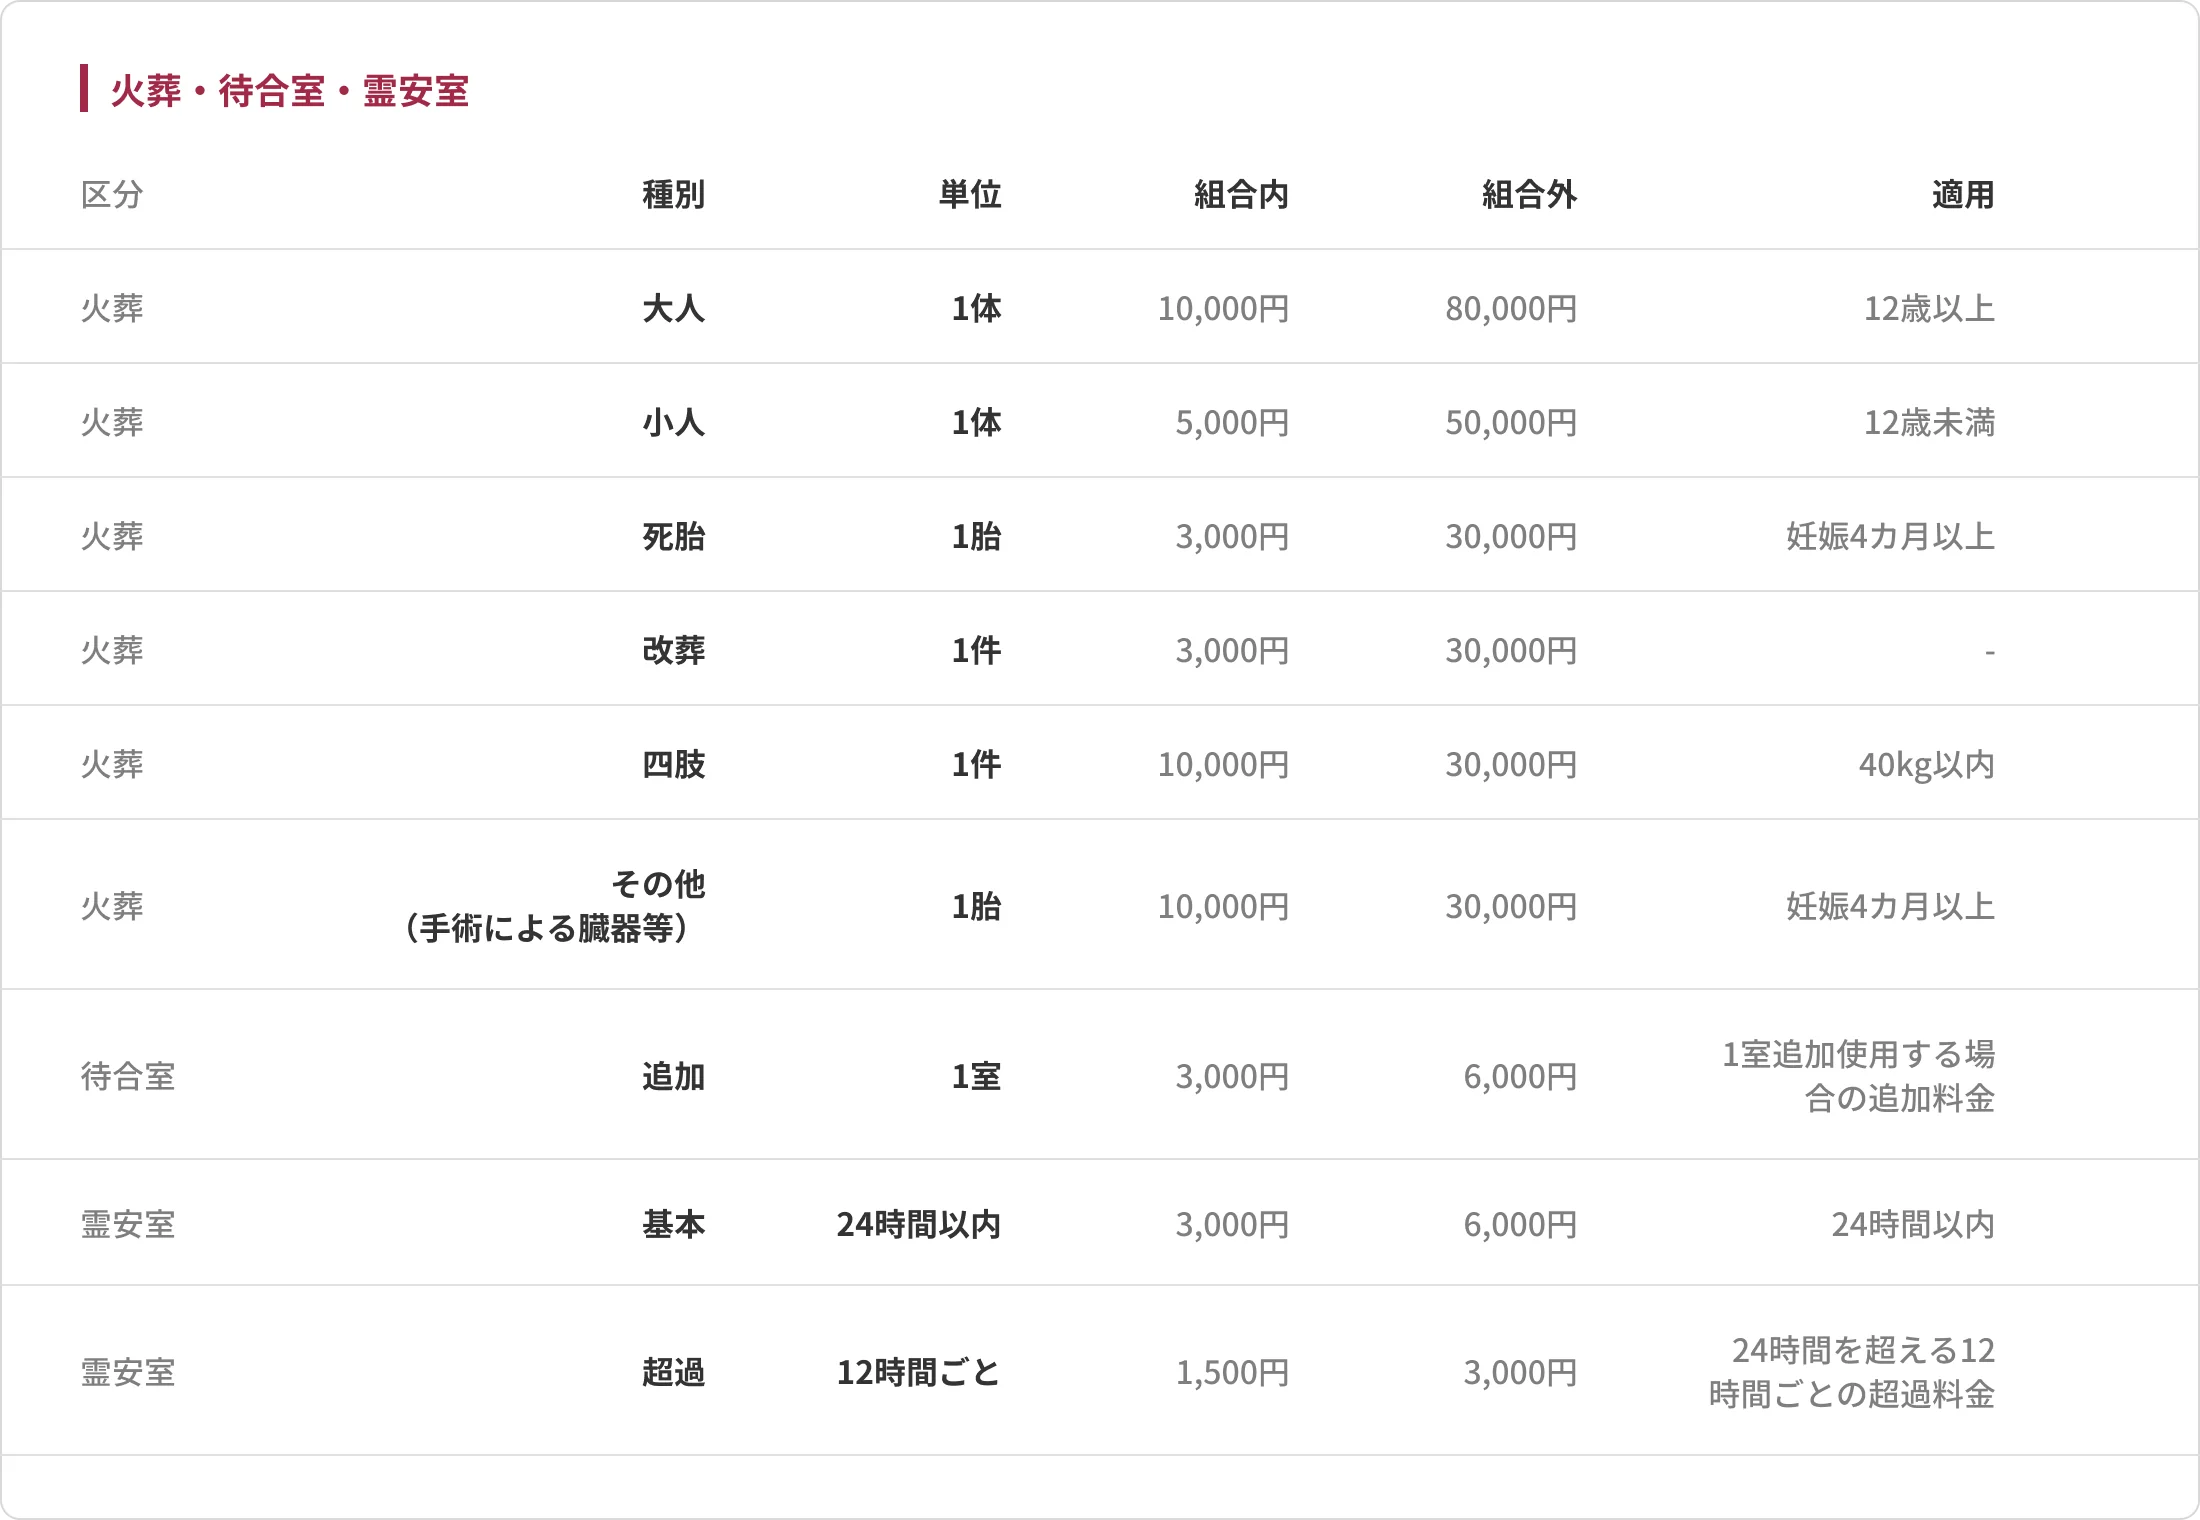Screen dimensions: 2200x1520
Task: Select the 区分 column header
Action: tap(112, 194)
